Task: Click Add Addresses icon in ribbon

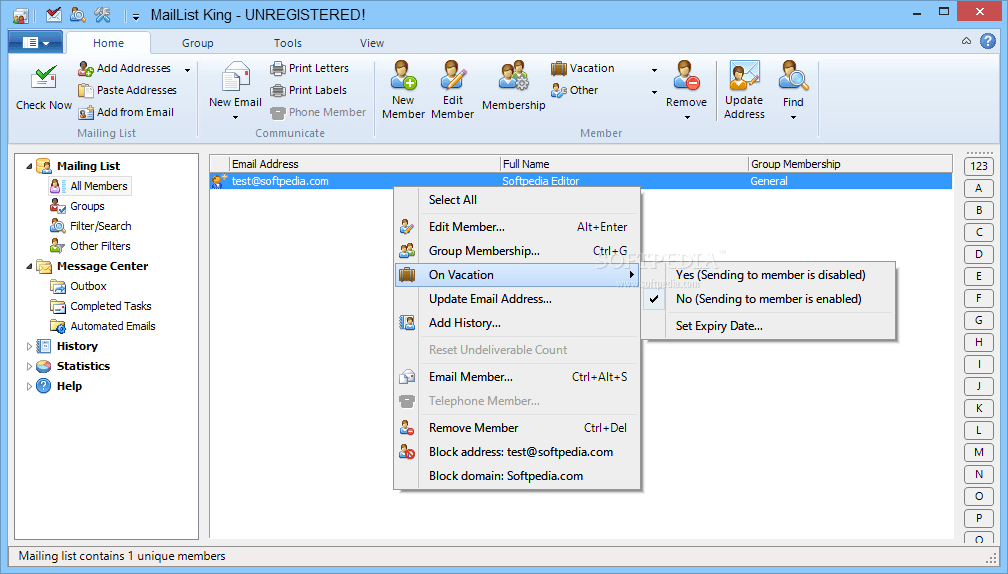Action: coord(86,68)
